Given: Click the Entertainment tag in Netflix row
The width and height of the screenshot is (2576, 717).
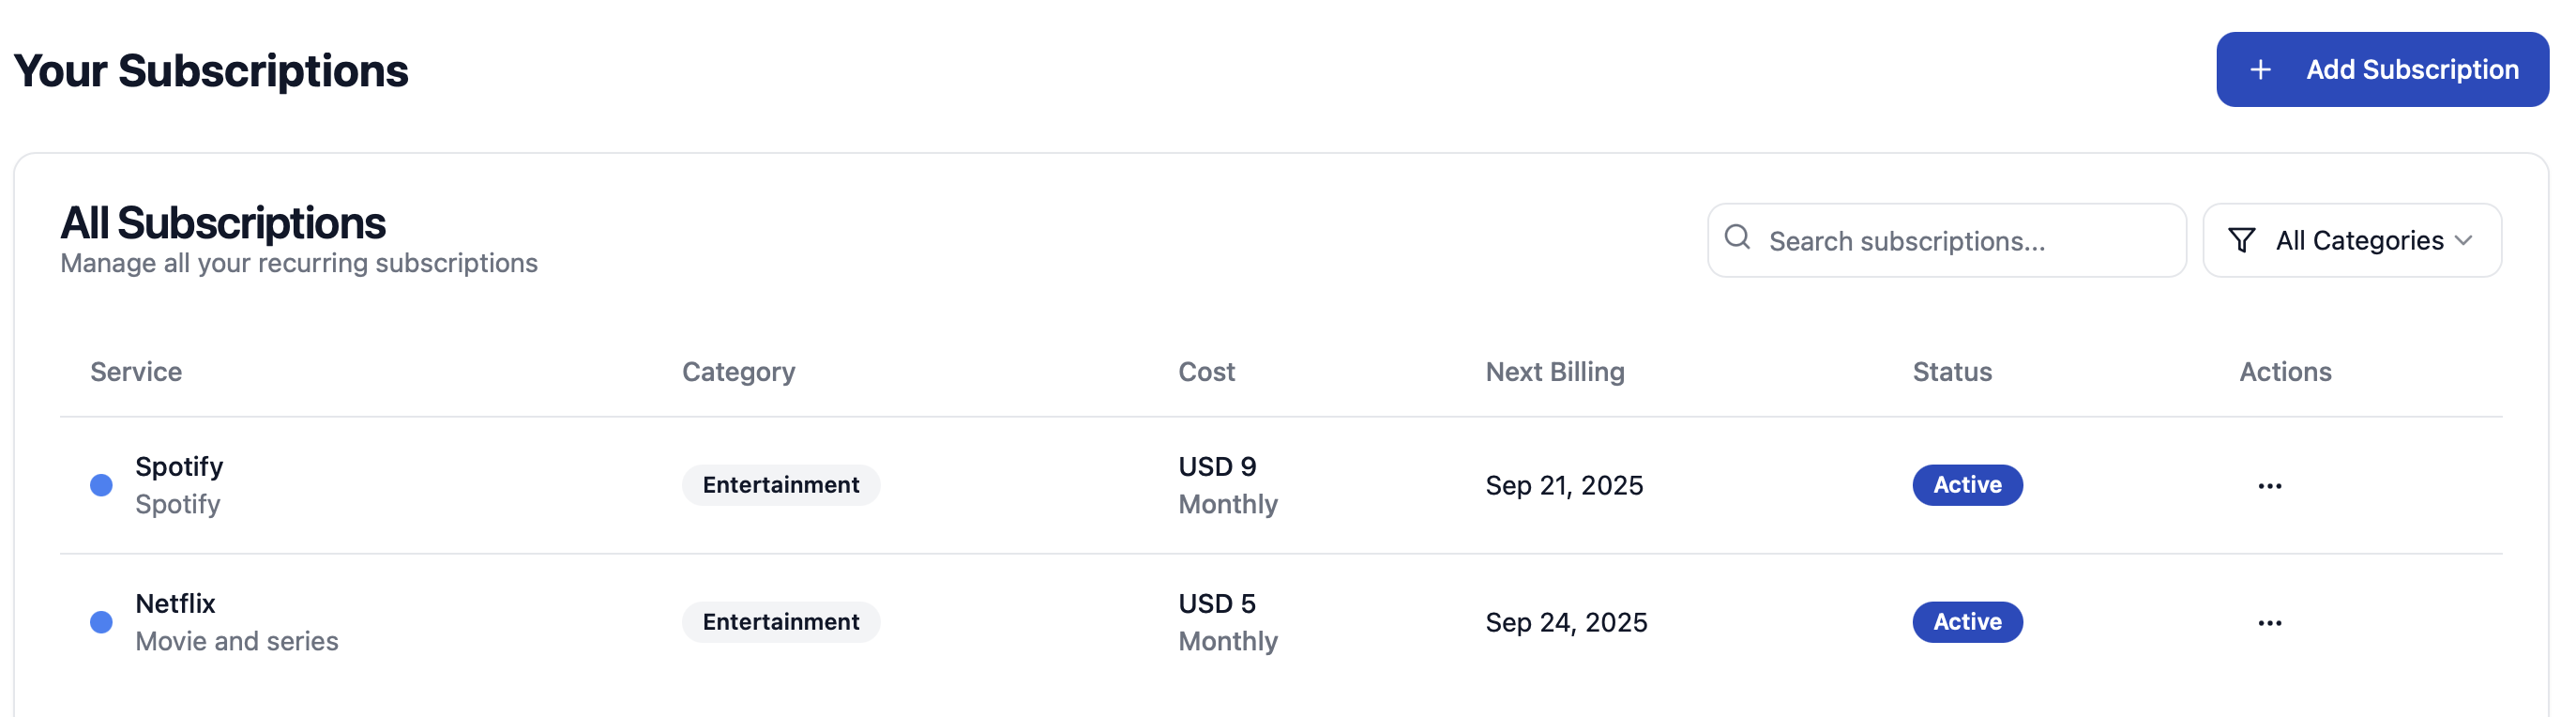Looking at the screenshot, I should (780, 622).
